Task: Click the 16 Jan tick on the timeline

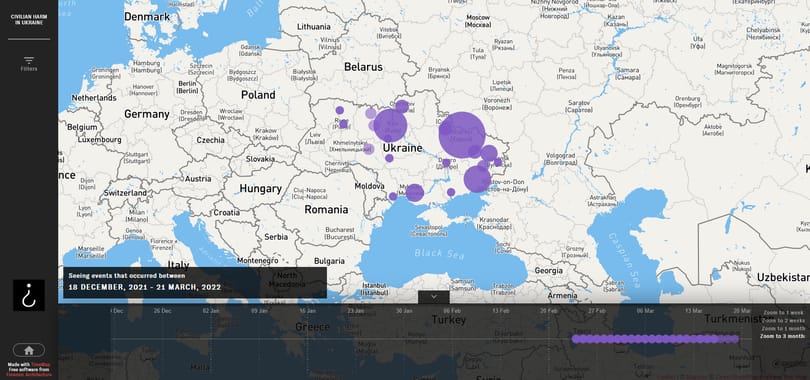Action: (x=307, y=311)
